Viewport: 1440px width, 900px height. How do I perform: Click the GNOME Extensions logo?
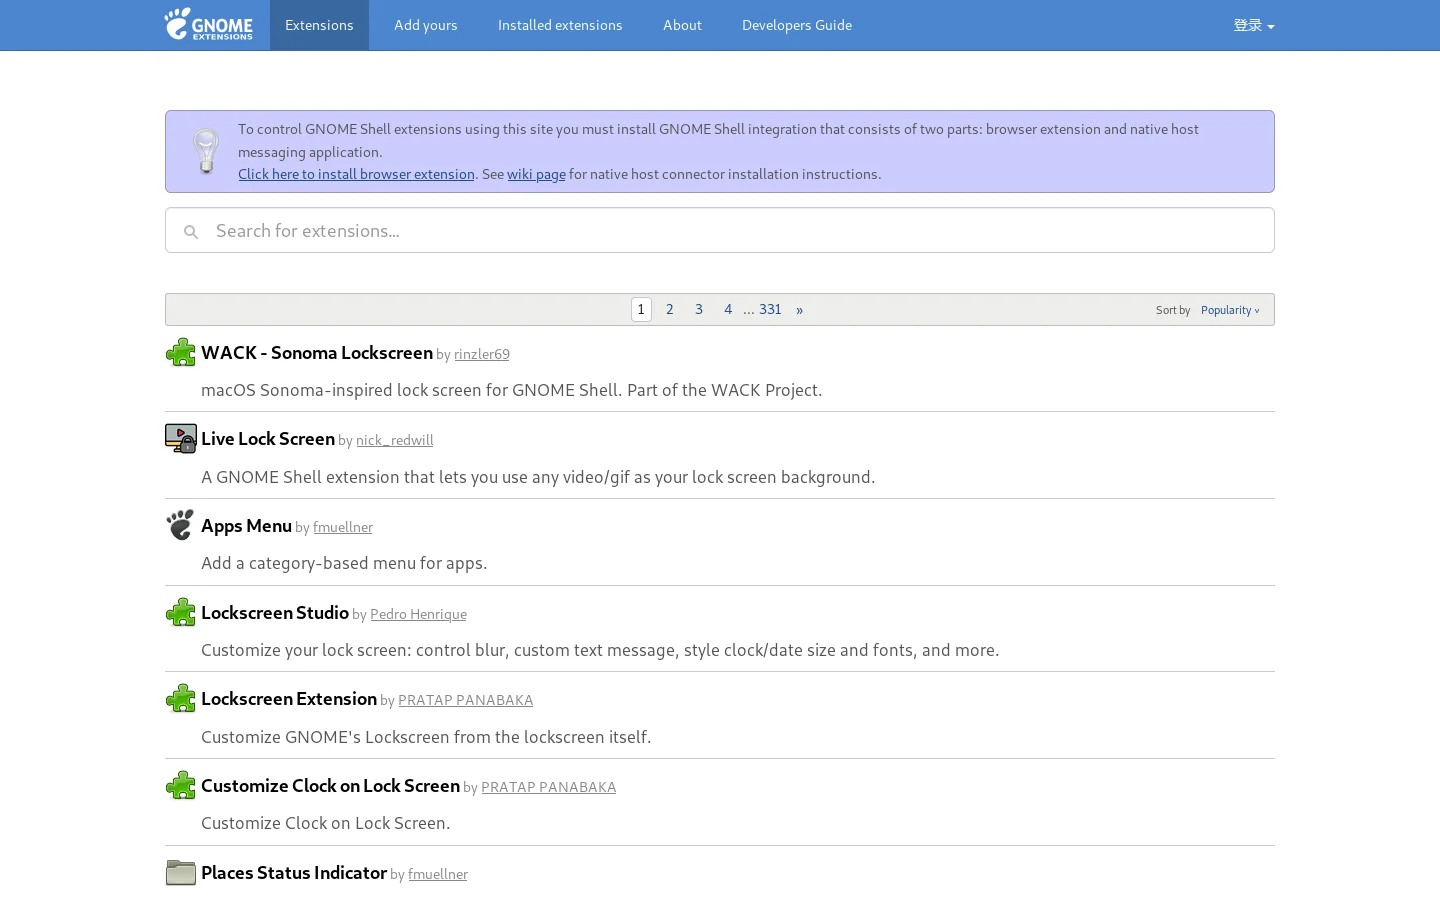coord(209,25)
